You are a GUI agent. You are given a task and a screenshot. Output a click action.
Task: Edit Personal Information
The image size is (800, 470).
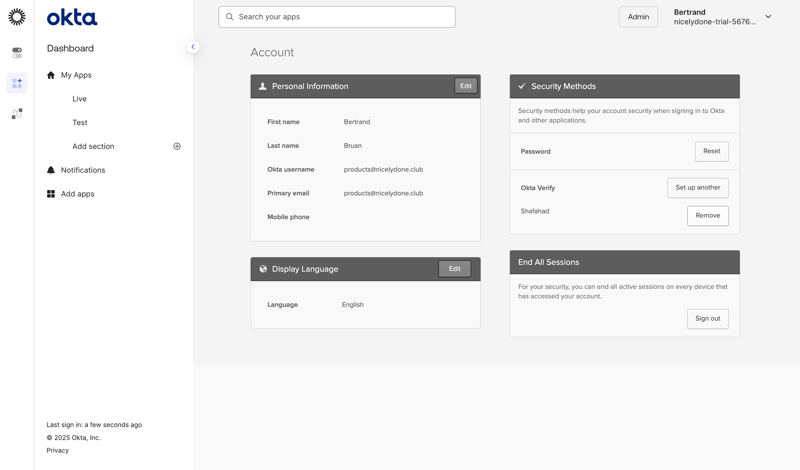pyautogui.click(x=466, y=86)
